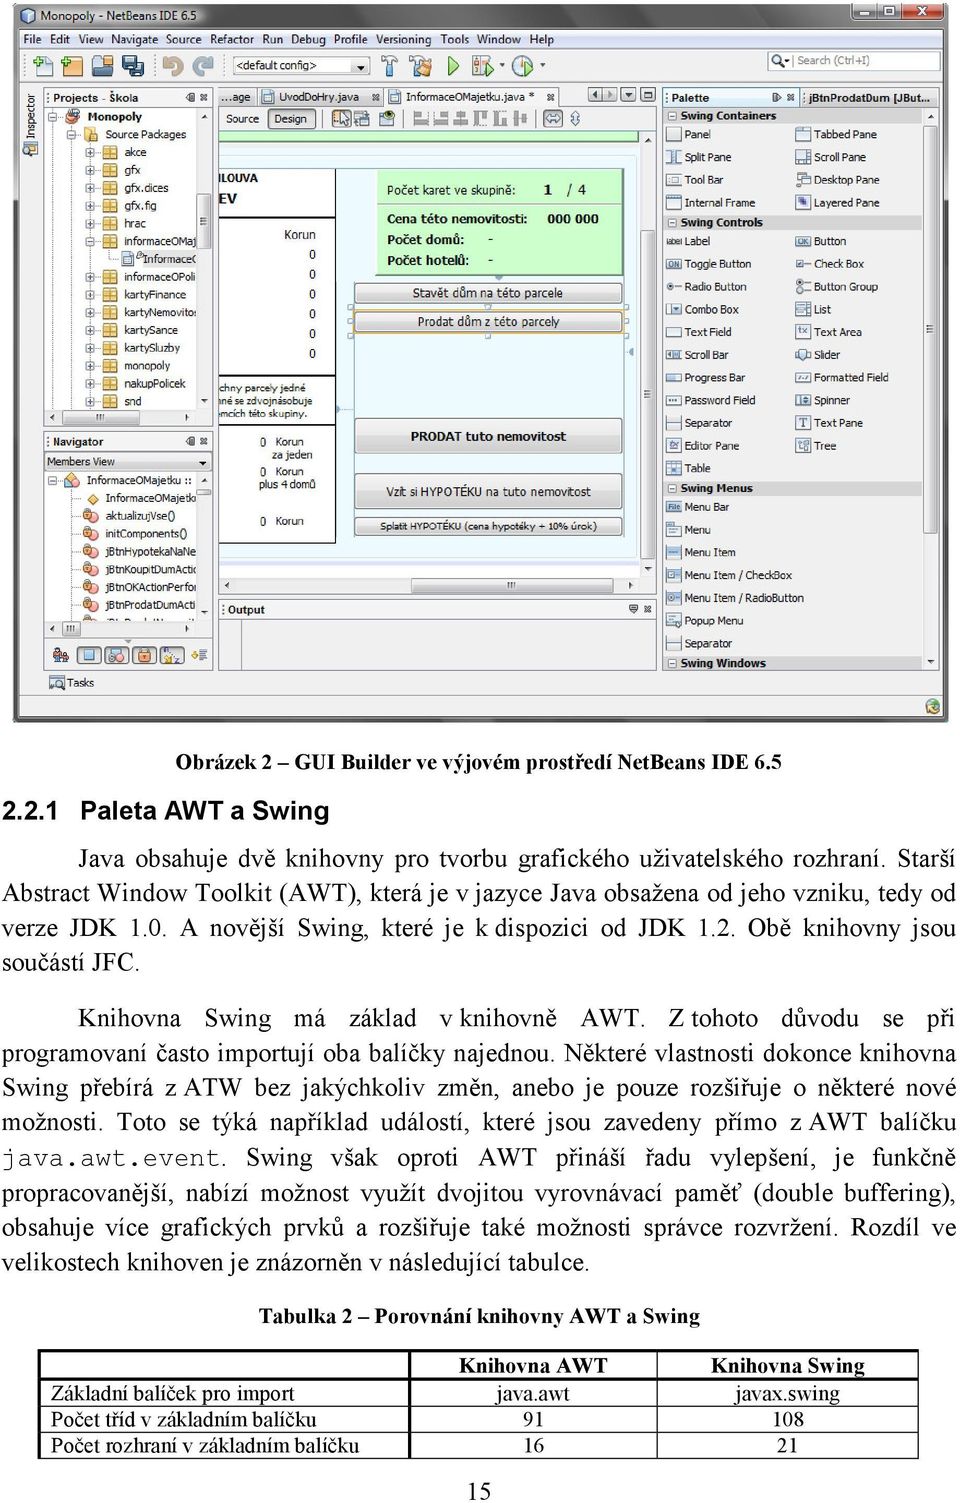Viewport: 960px width, 1503px height.
Task: Pick Tree component in Palette
Action: coord(816,446)
